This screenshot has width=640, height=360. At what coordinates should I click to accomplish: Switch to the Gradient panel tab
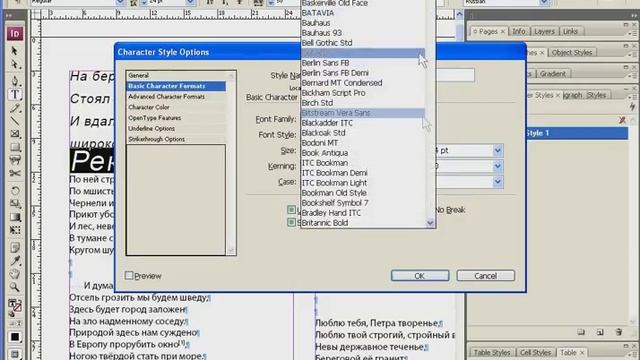(553, 74)
